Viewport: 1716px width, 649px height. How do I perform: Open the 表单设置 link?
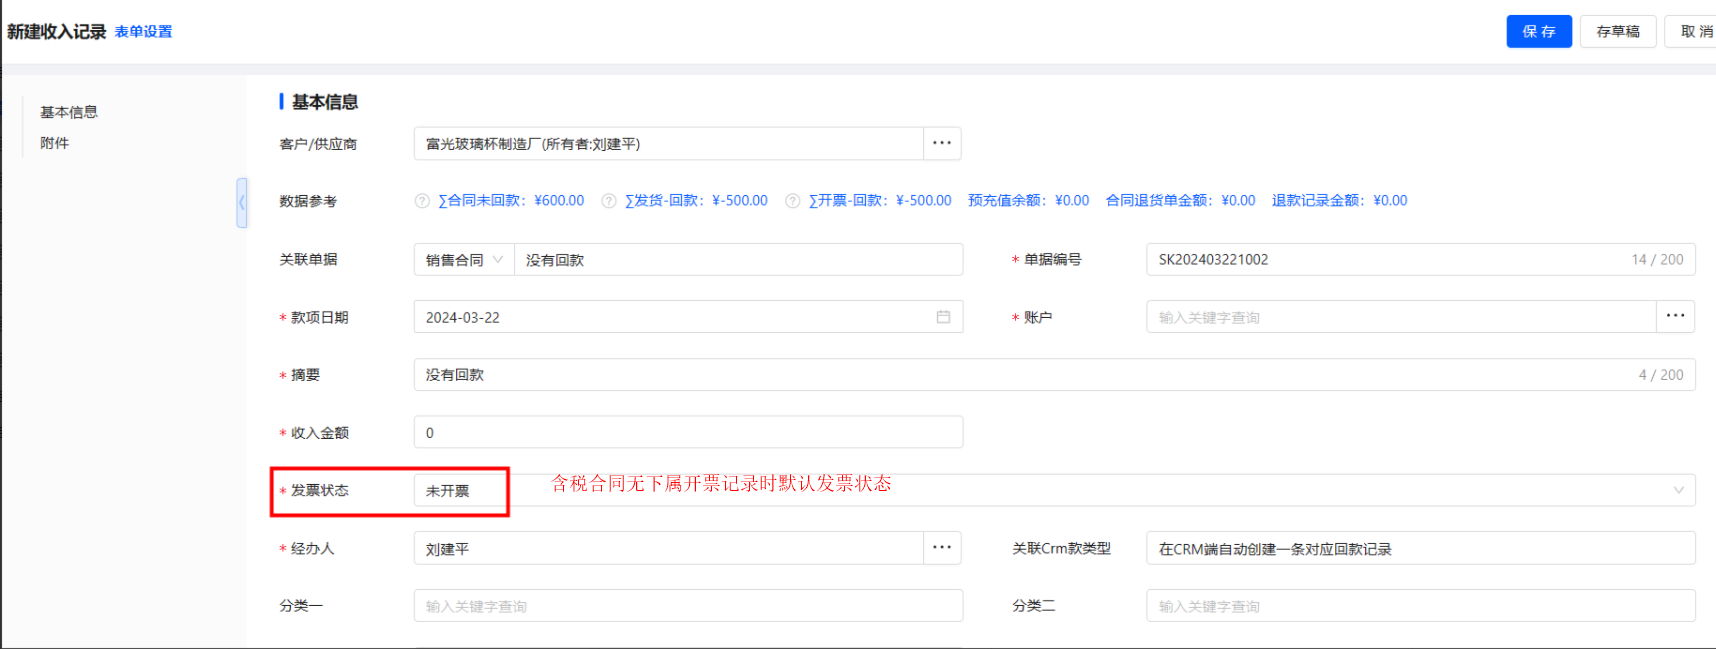(x=143, y=32)
